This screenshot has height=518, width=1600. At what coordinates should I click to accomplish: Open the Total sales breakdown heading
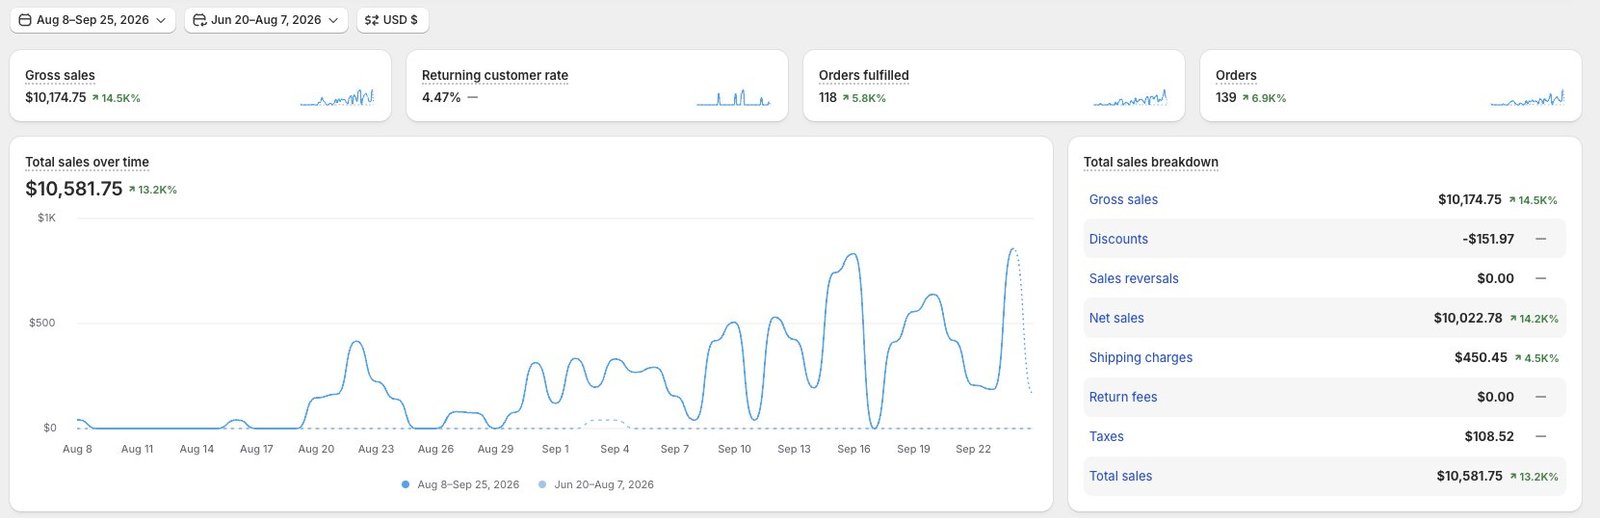coord(1151,162)
